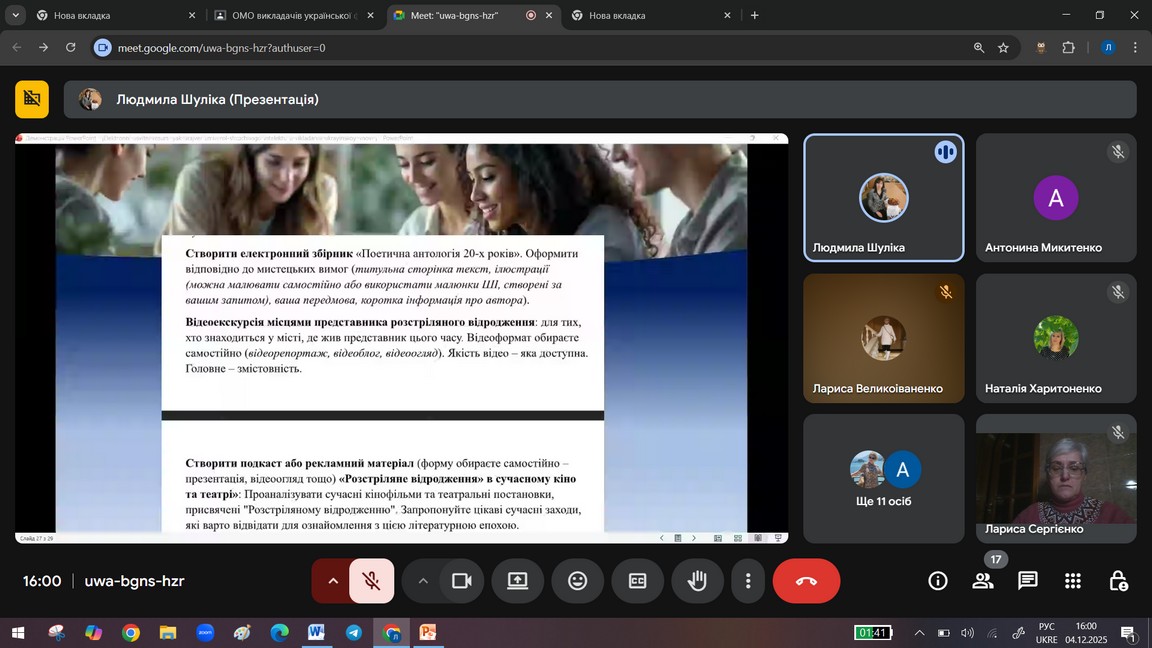
Task: Click the raise hand icon
Action: [x=697, y=581]
